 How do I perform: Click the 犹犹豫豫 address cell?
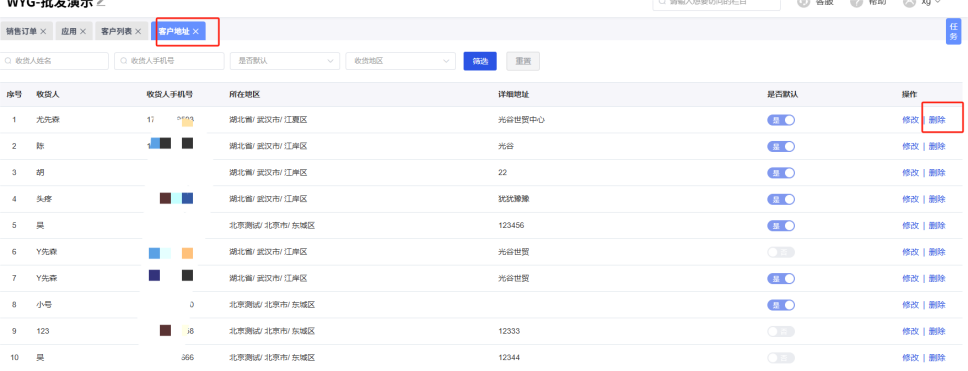click(x=514, y=199)
